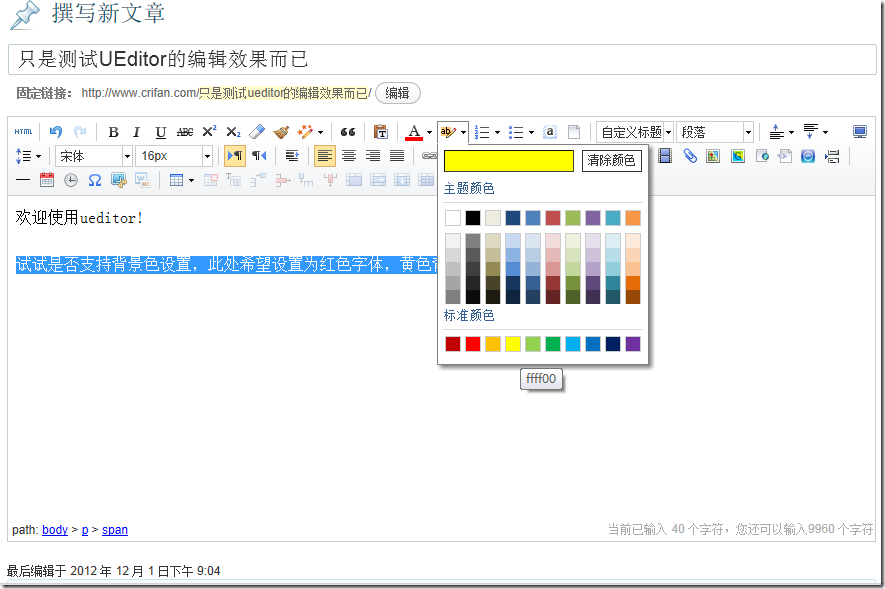The width and height of the screenshot is (885, 589).
Task: Apply subscript formatting
Action: pyautogui.click(x=233, y=132)
